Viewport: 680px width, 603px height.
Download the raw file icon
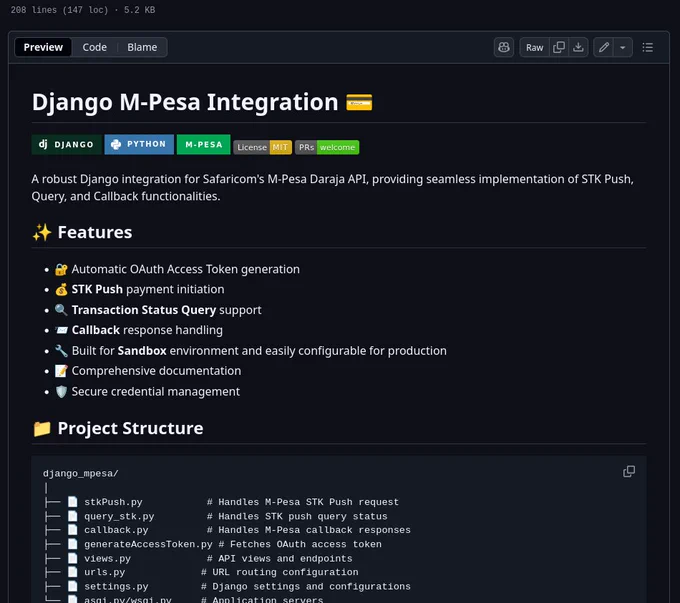click(578, 47)
